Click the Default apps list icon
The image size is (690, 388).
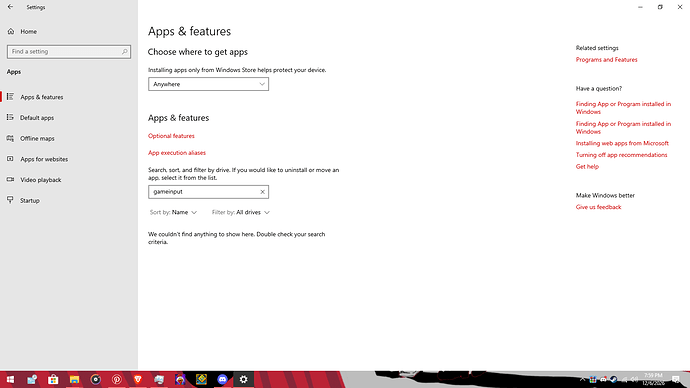click(x=10, y=117)
